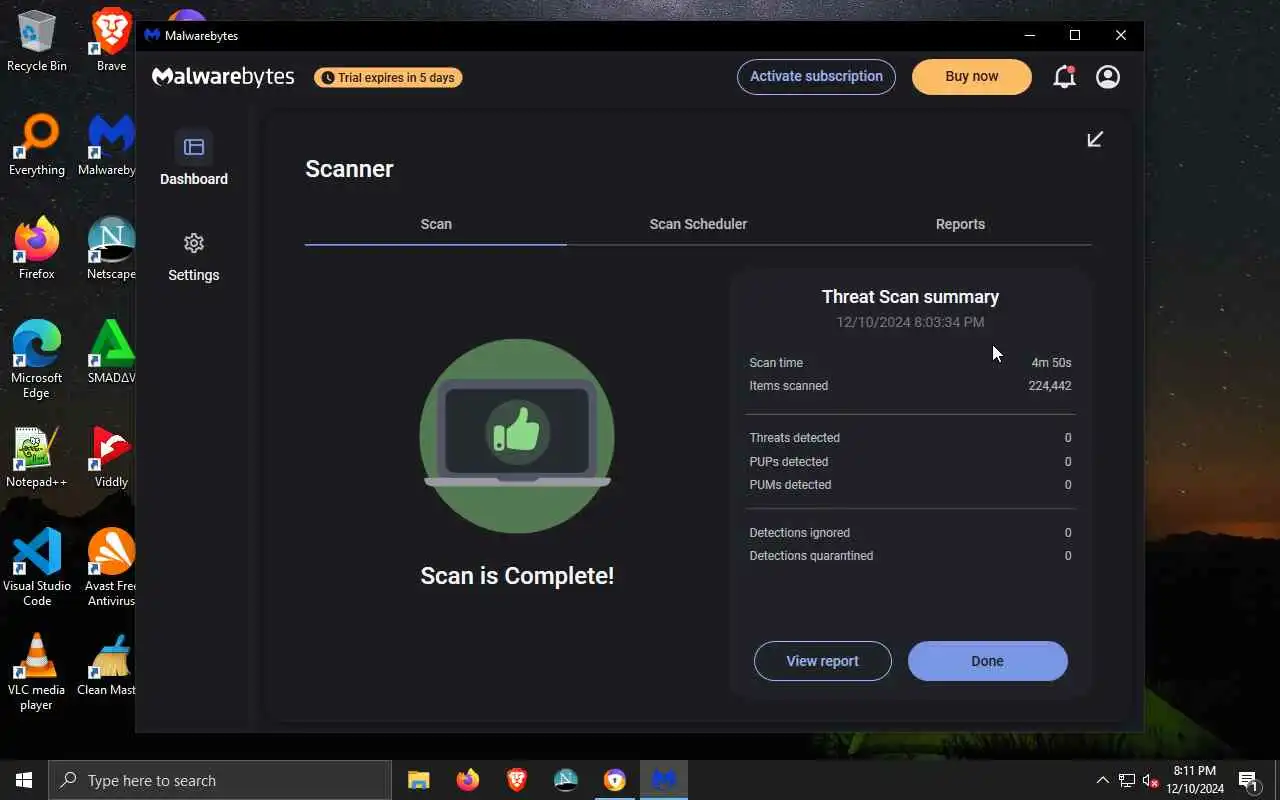Show hidden system tray icons
This screenshot has width=1280, height=800.
(1103, 780)
